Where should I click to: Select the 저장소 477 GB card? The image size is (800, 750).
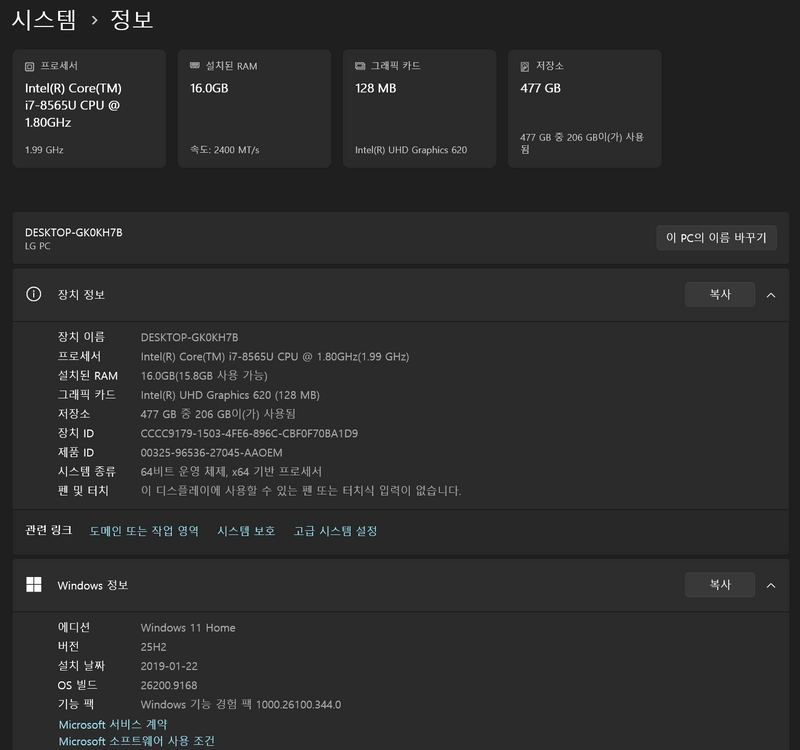click(x=585, y=109)
